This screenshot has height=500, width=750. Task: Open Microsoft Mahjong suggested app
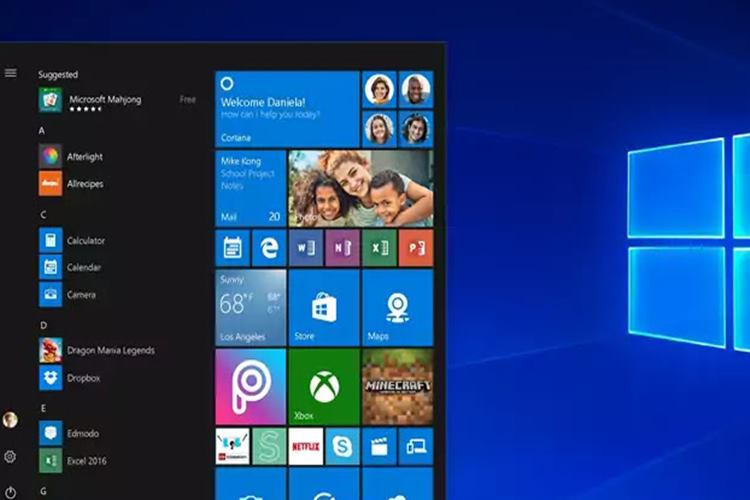(x=117, y=100)
